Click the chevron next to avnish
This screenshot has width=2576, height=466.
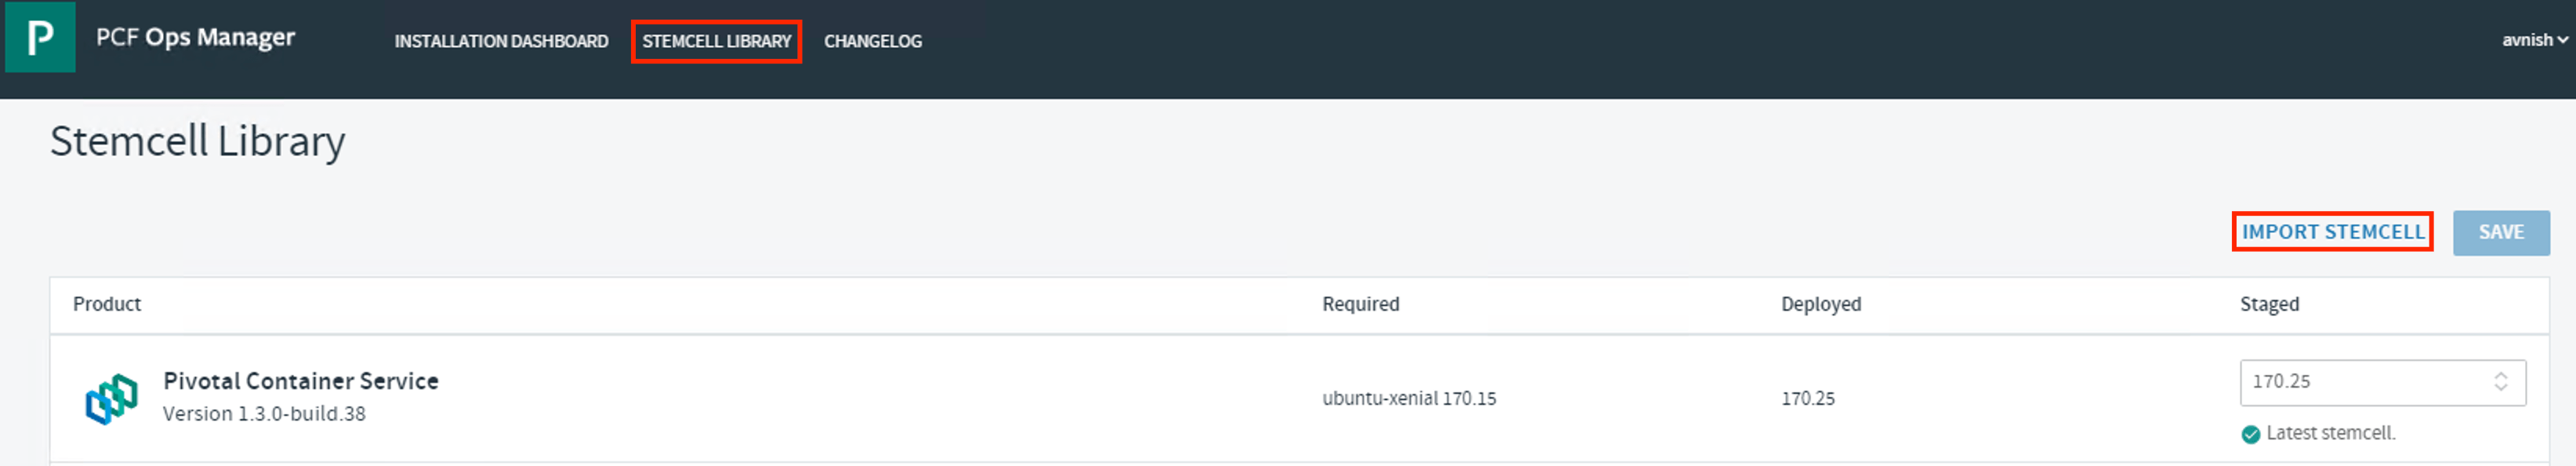coord(2562,41)
